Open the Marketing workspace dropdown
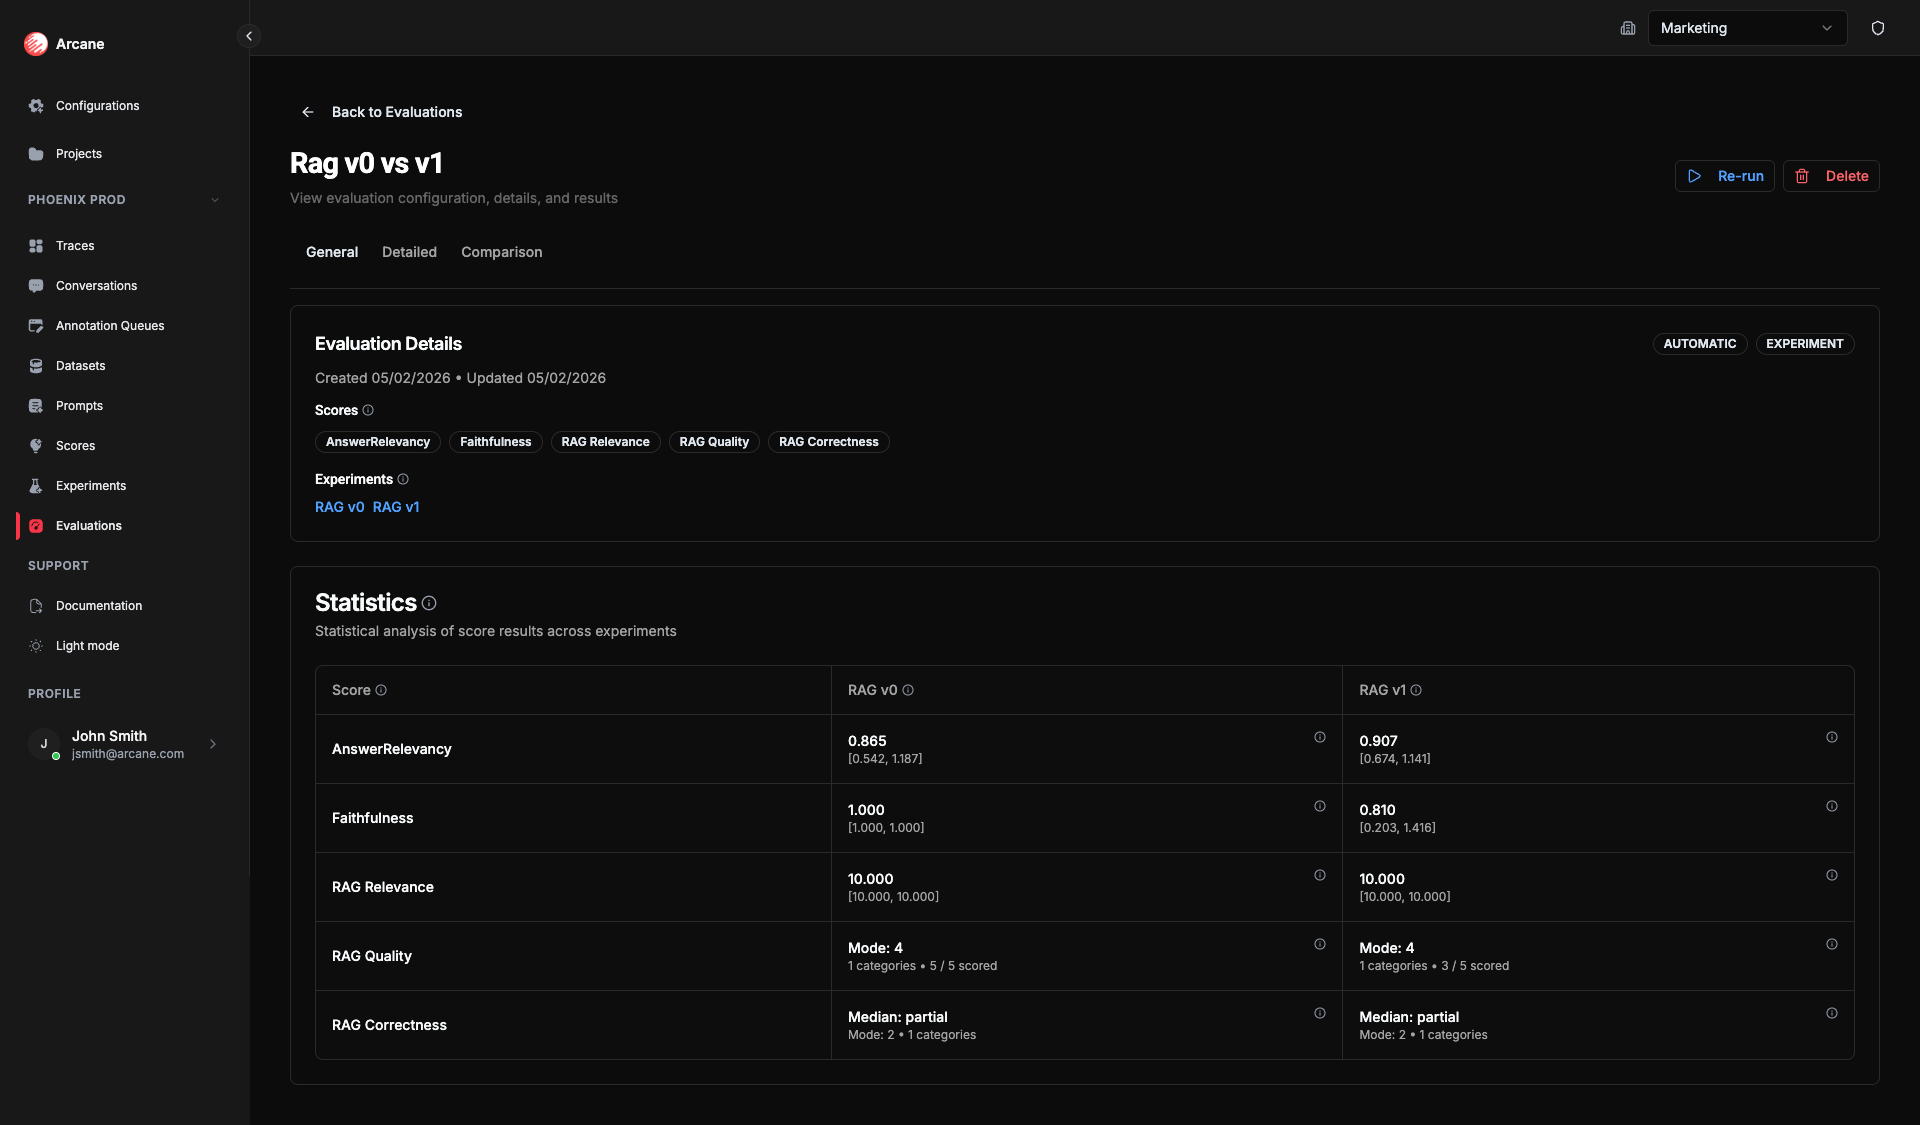Image resolution: width=1920 pixels, height=1125 pixels. click(1747, 28)
